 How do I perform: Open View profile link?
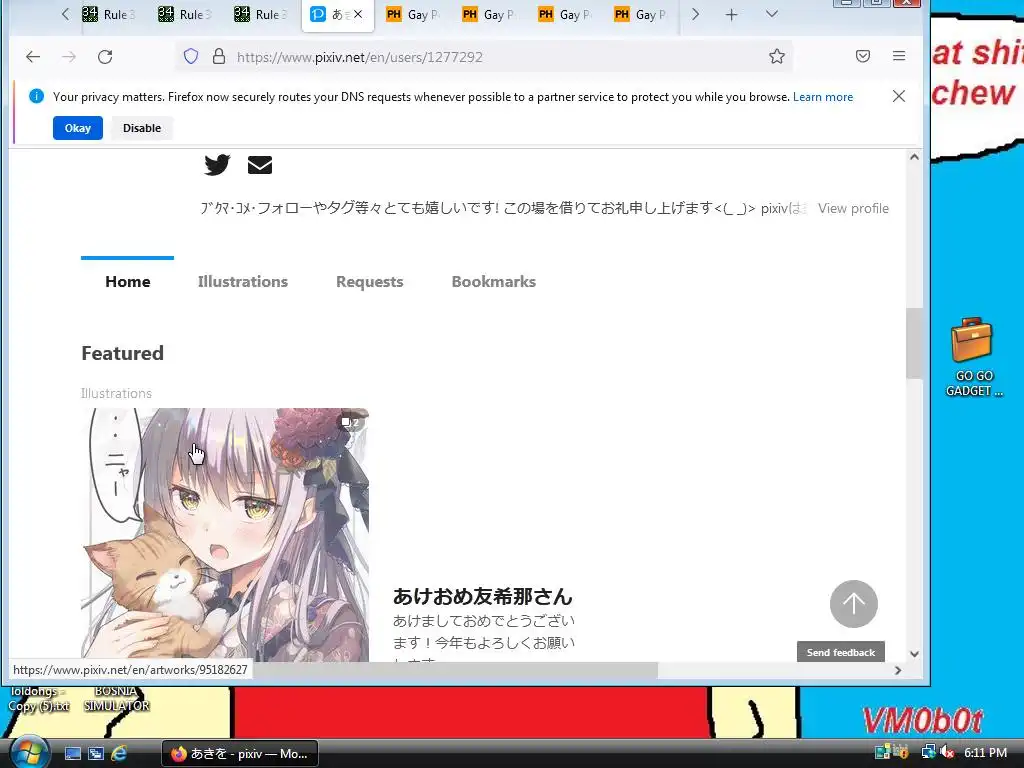pos(853,208)
